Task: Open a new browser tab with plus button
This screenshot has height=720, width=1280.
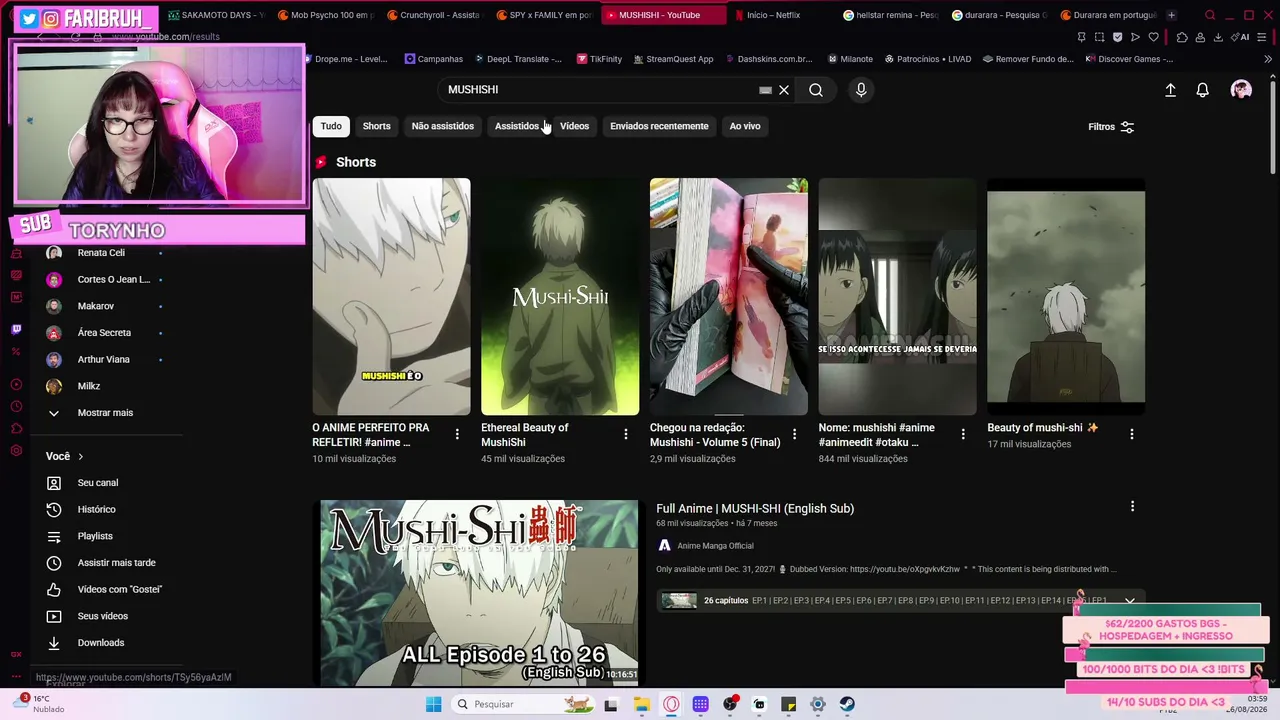Action: coord(1171,15)
